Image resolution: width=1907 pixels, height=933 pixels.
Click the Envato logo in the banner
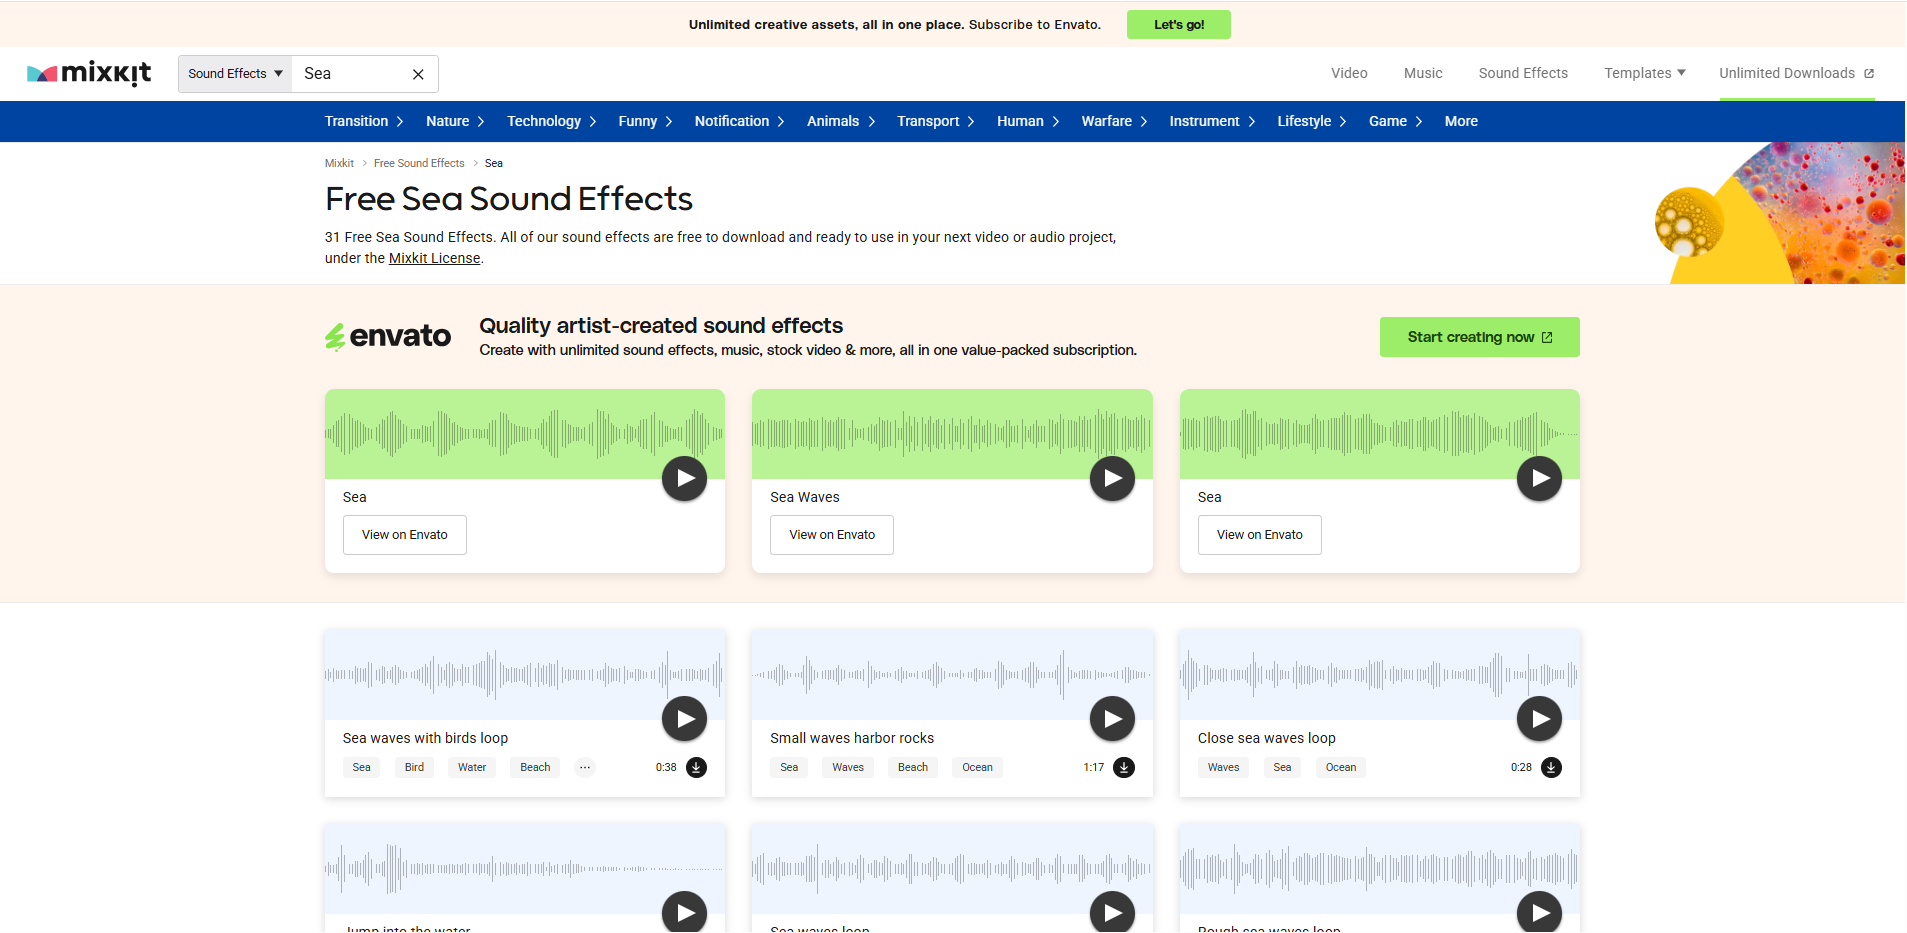click(387, 336)
